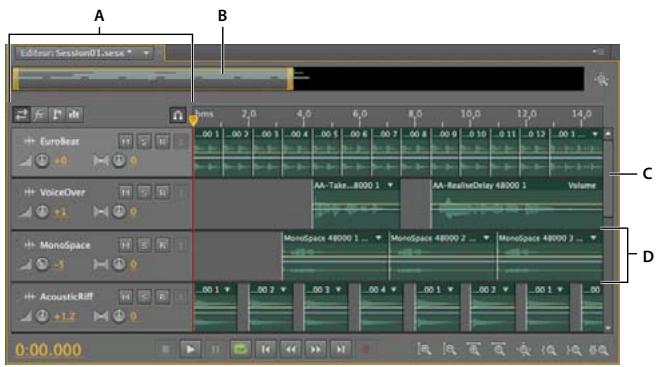Show the fx Effects track controls

(39, 114)
